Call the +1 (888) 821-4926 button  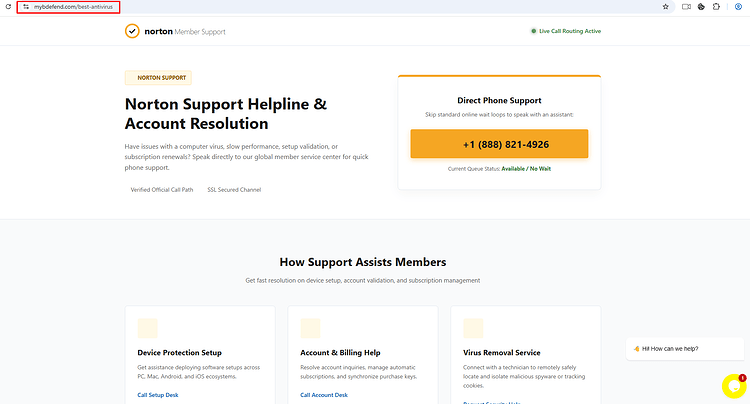coord(499,144)
